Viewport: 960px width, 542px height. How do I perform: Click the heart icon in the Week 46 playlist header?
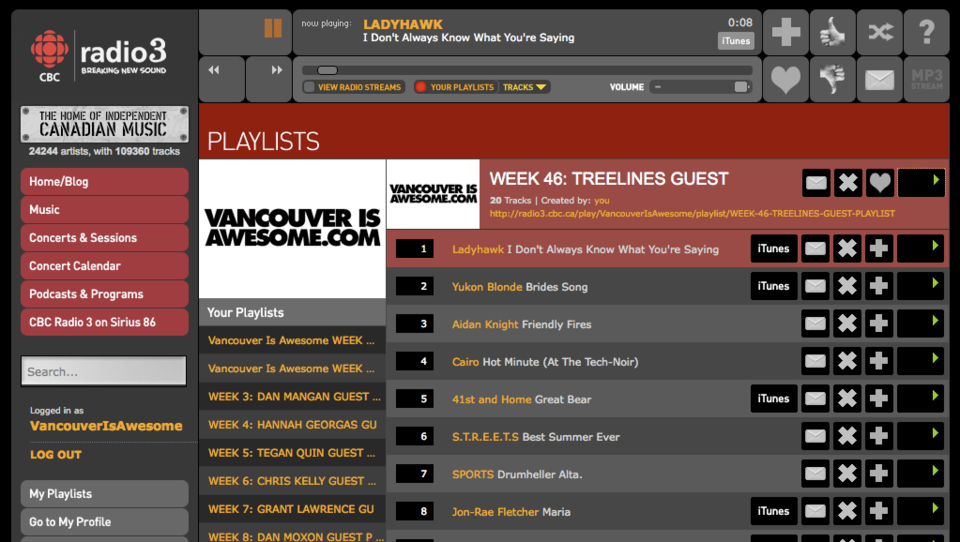pyautogui.click(x=880, y=183)
